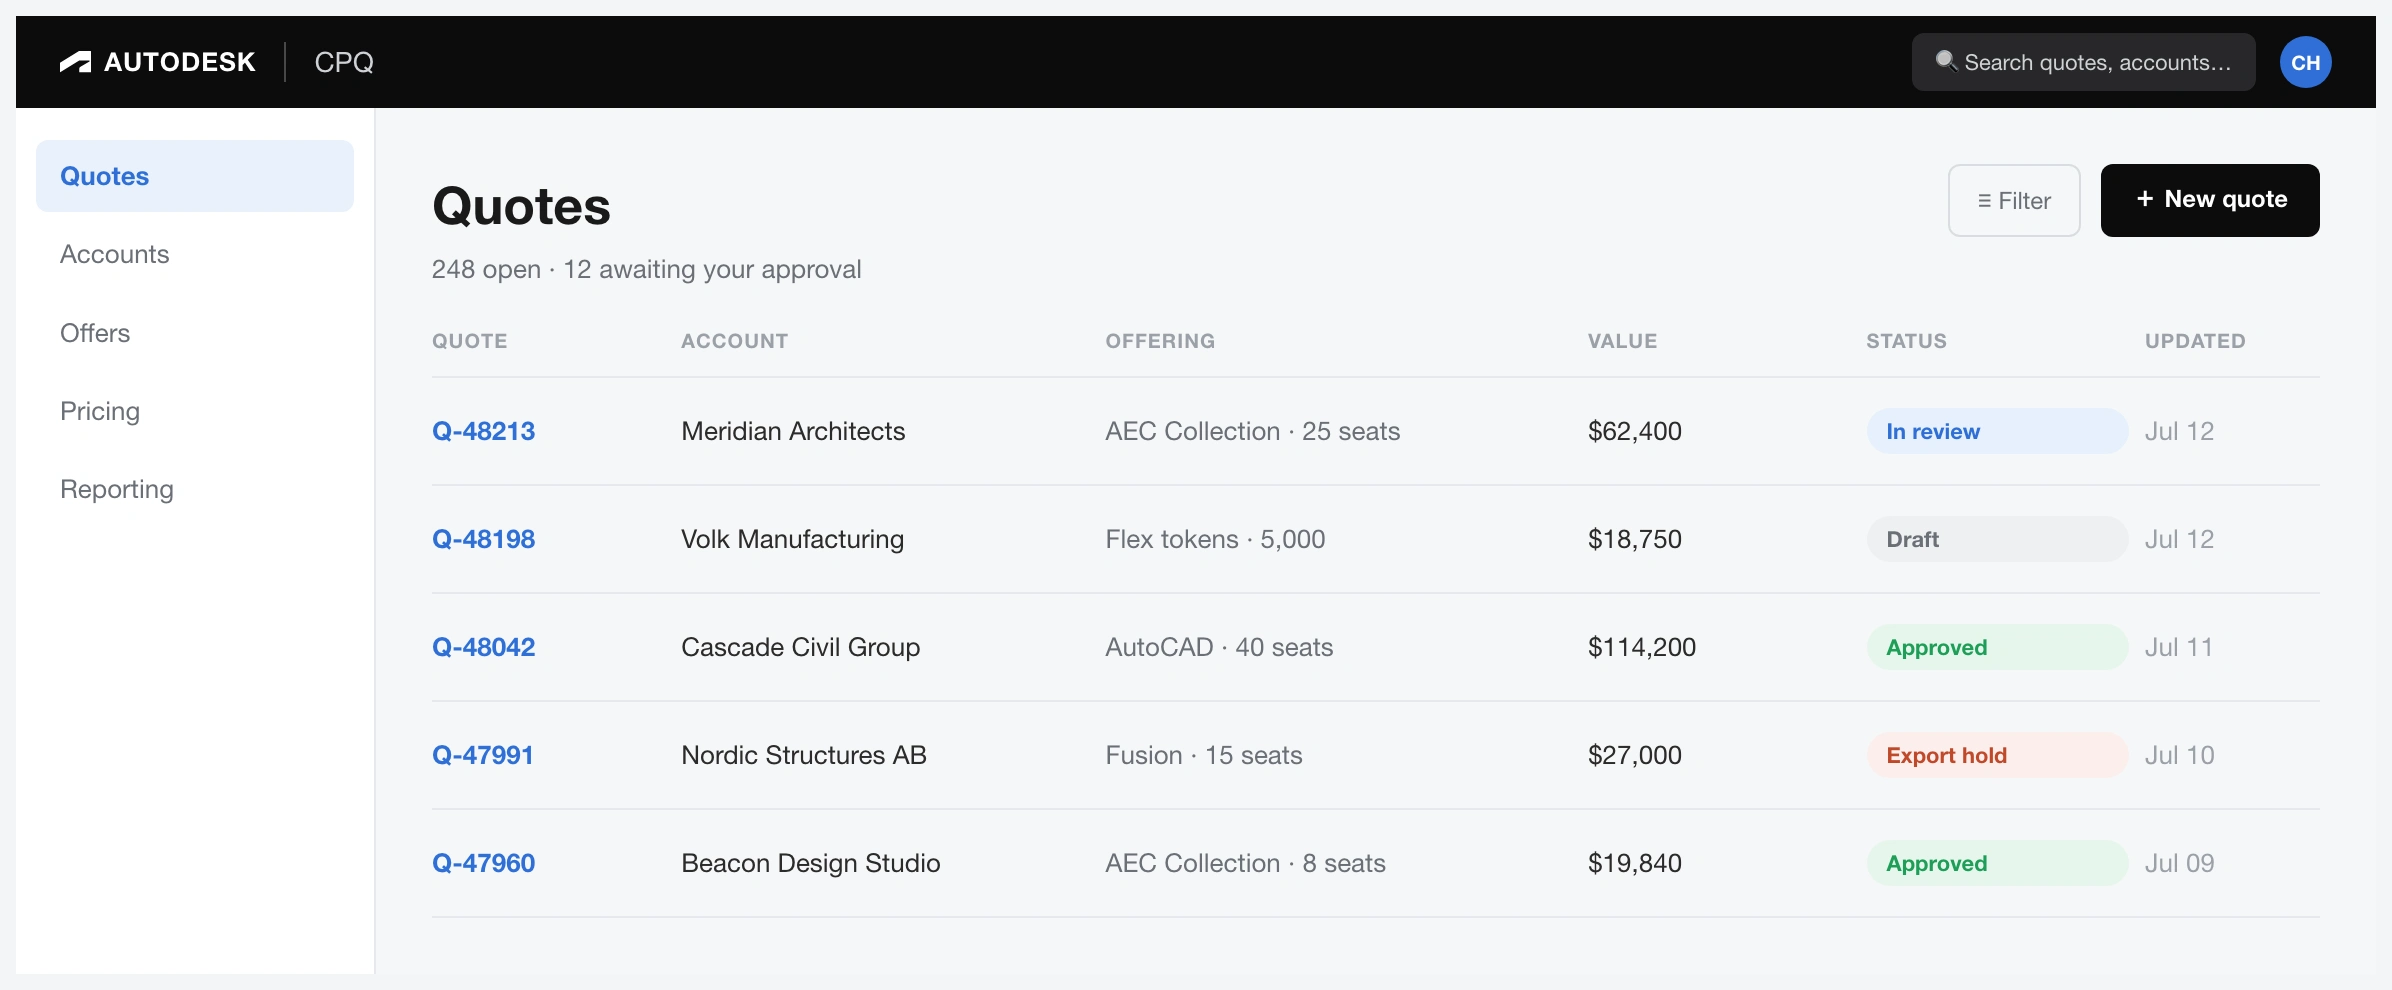Click the Jul 09 updated date
Image resolution: width=2392 pixels, height=990 pixels.
pos(2179,863)
